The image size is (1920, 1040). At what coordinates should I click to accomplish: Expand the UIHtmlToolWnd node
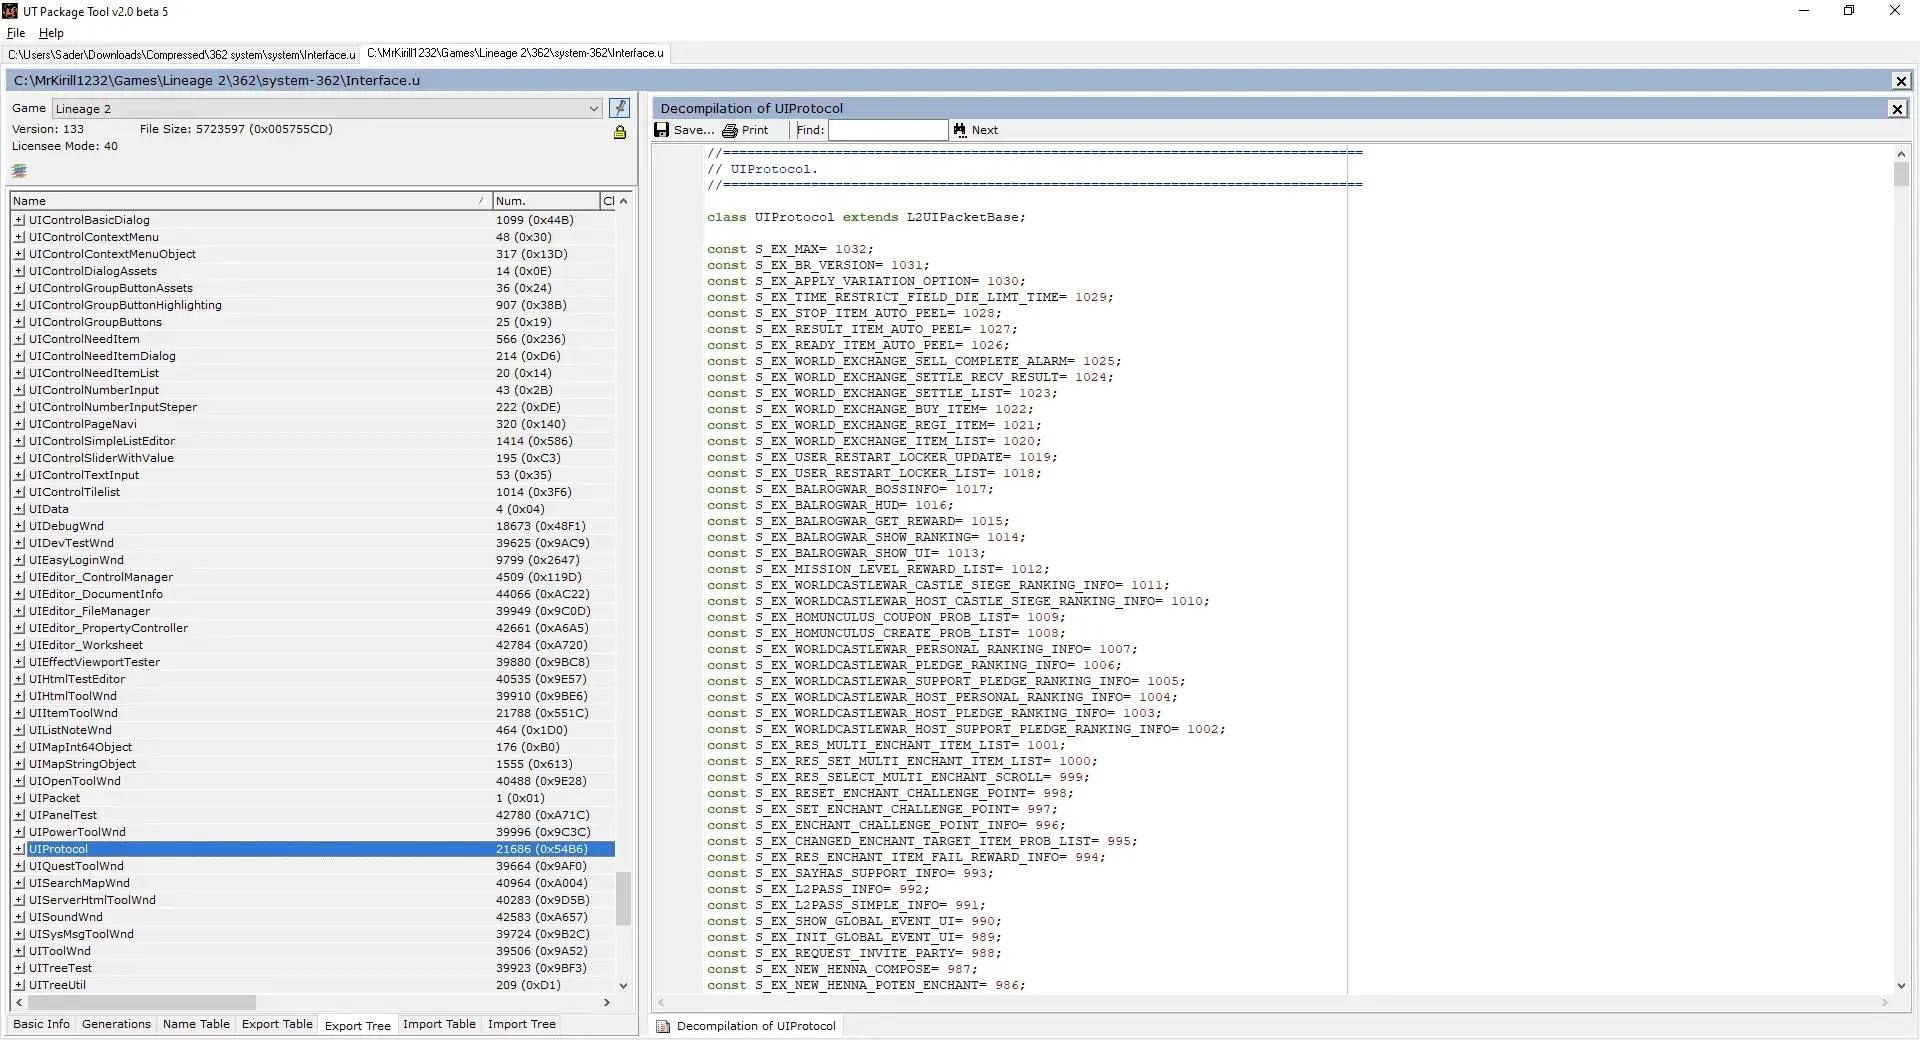(x=19, y=696)
